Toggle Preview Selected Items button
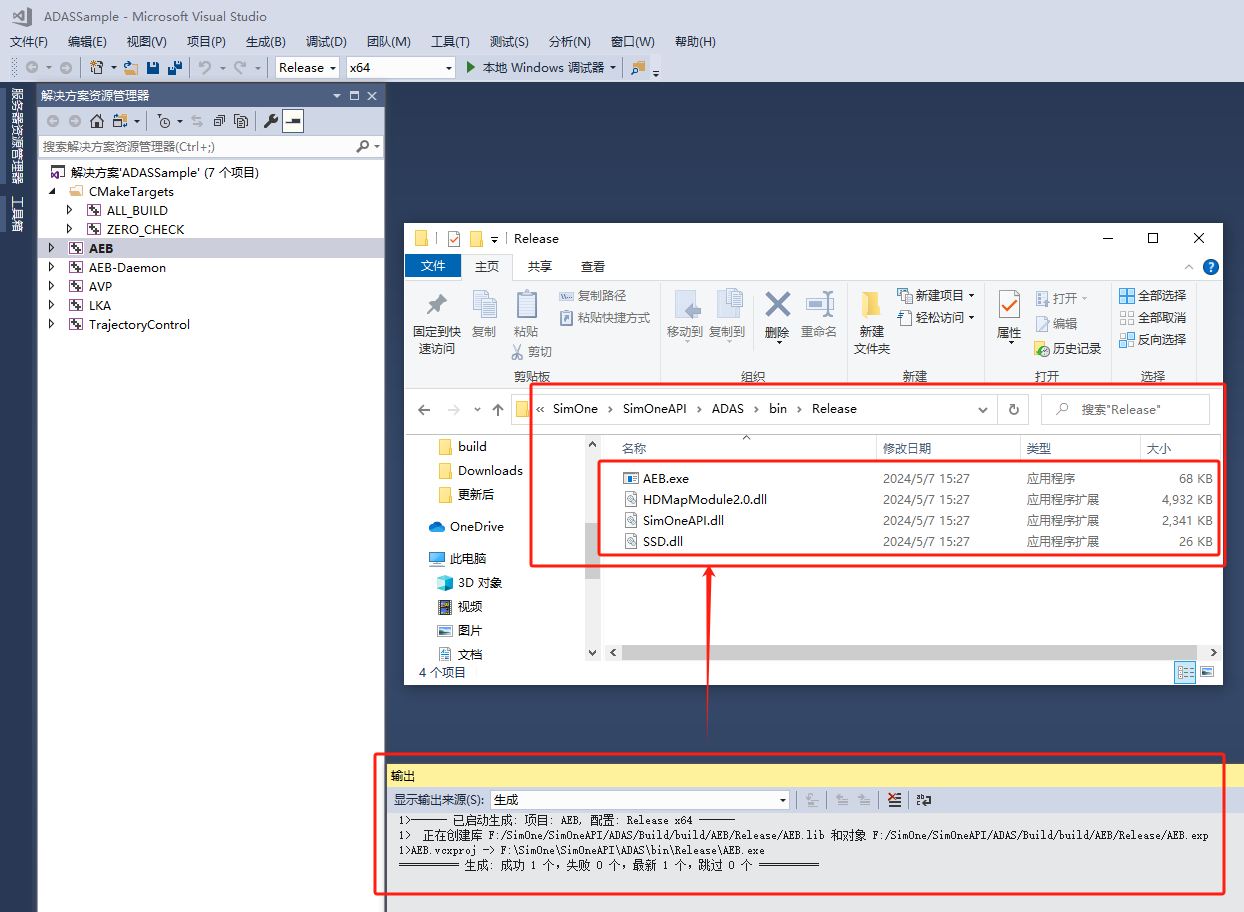This screenshot has width=1244, height=912. pyautogui.click(x=293, y=121)
